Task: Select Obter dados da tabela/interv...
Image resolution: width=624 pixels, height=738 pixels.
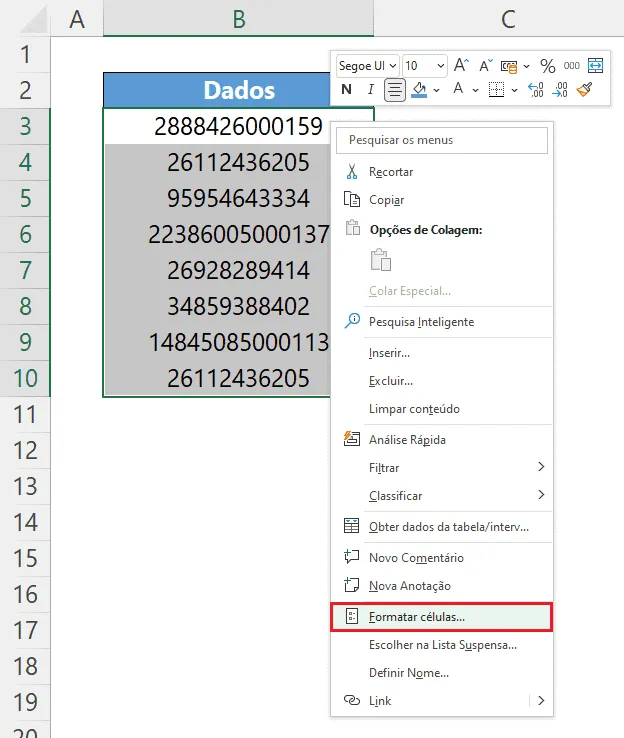Action: (448, 527)
